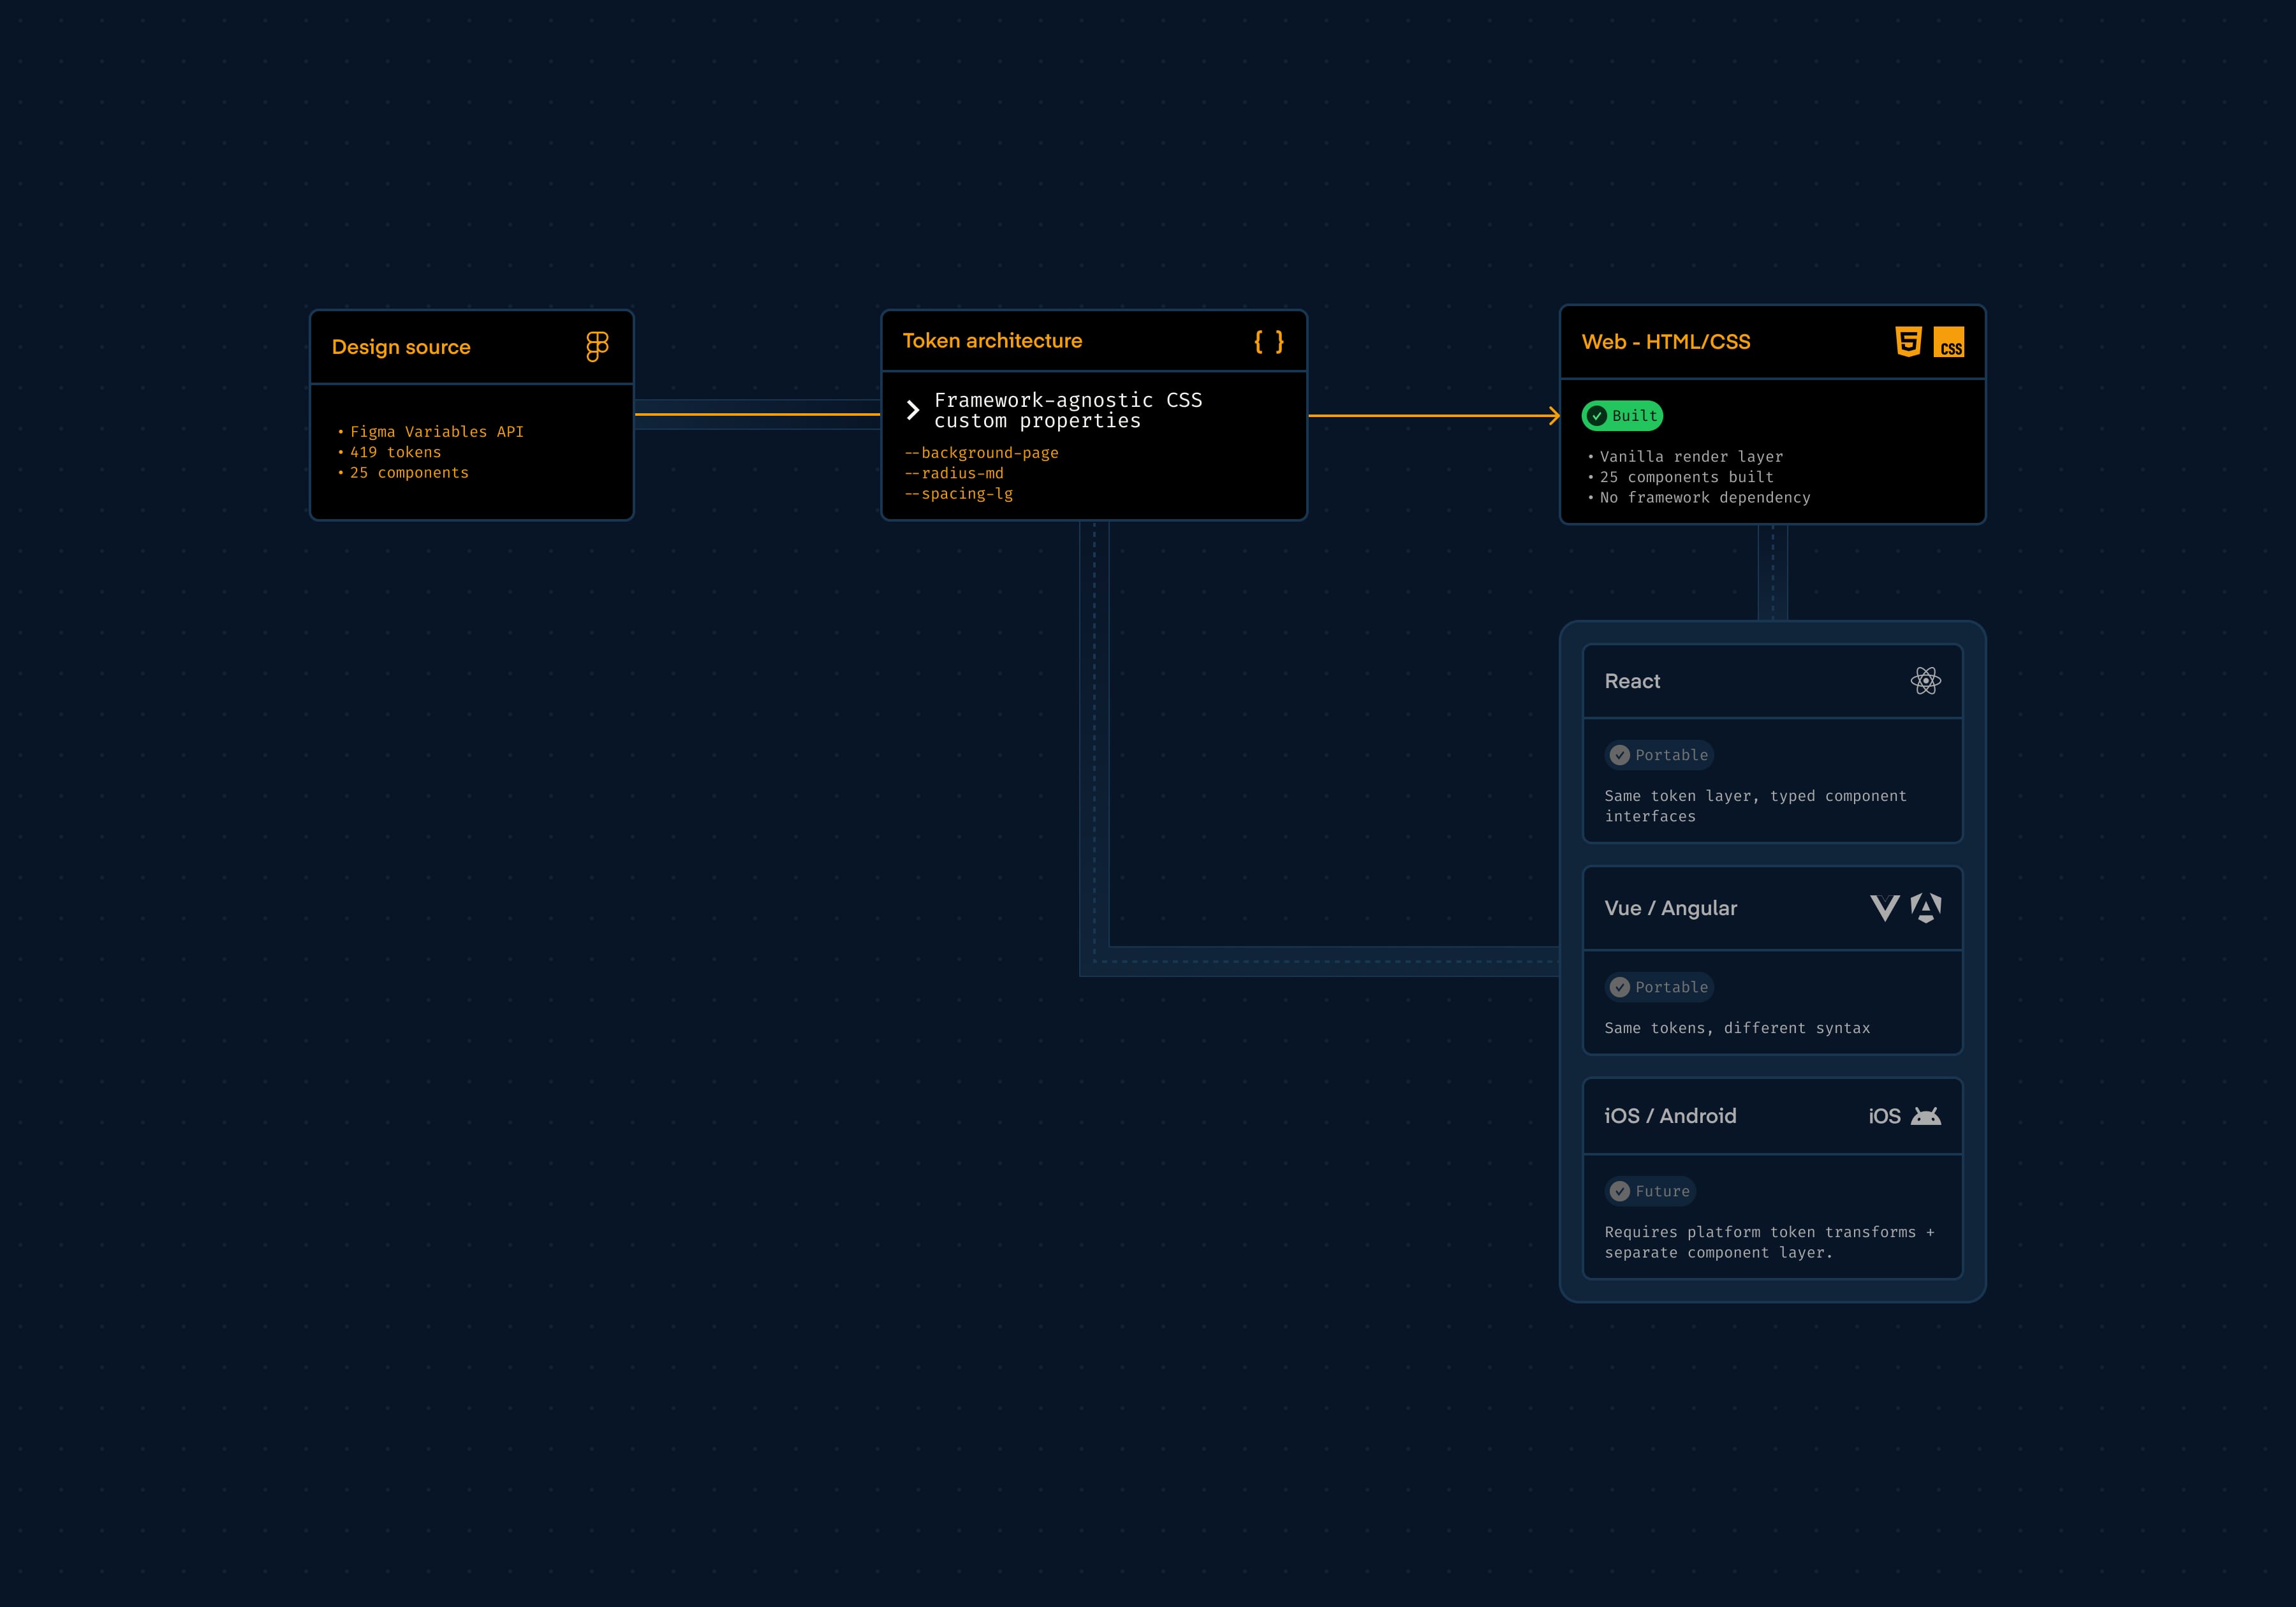Select the iOS / Android card heading
The height and width of the screenshot is (1607, 2296).
click(1670, 1116)
